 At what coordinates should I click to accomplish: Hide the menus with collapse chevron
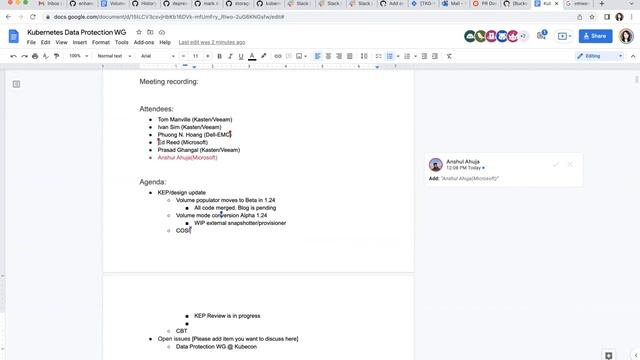click(x=633, y=56)
